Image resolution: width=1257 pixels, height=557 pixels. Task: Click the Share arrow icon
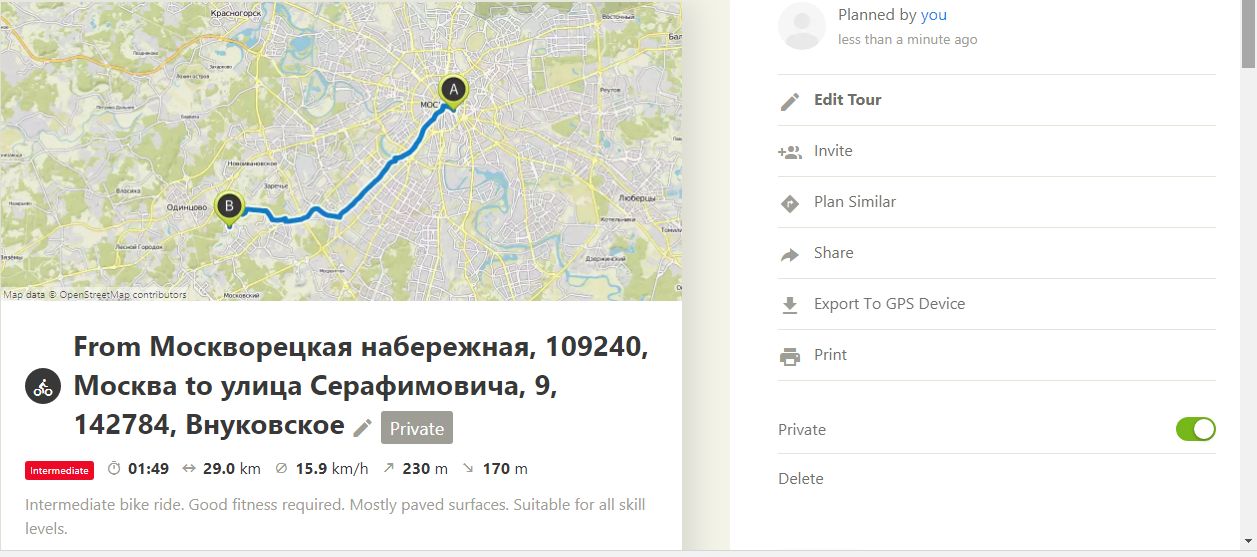(790, 254)
